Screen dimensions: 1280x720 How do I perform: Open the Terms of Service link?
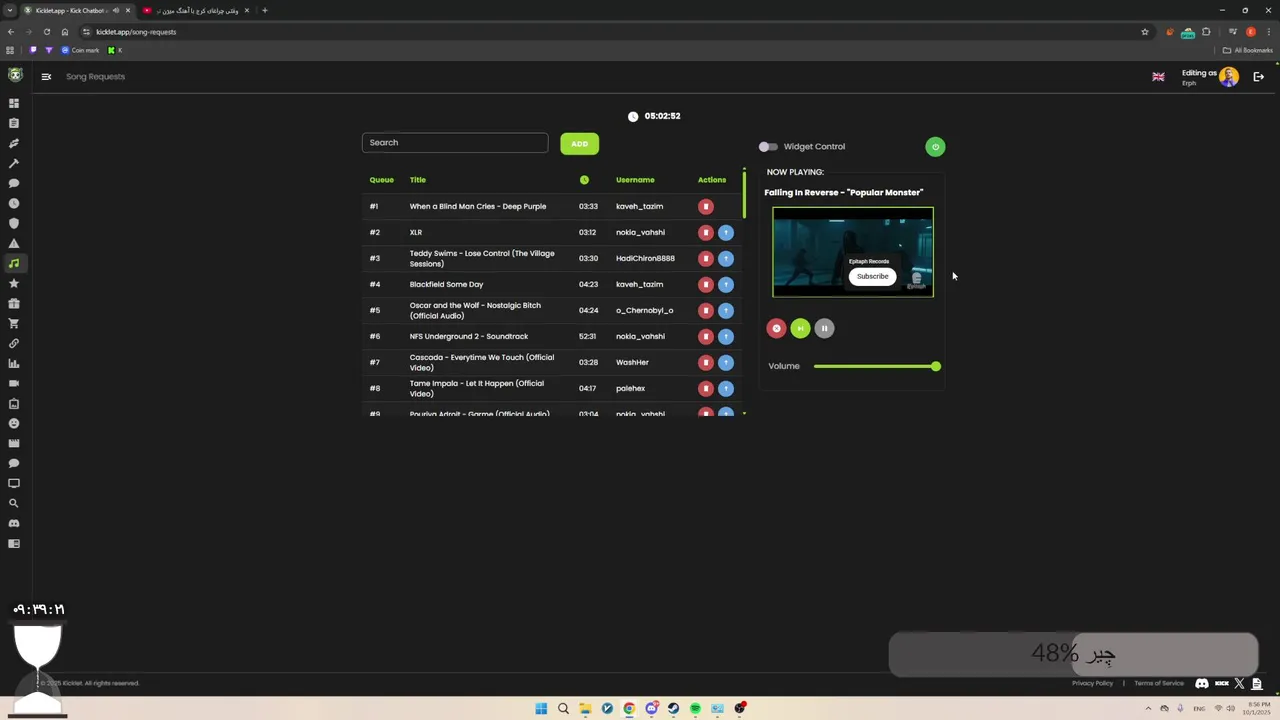[1159, 683]
